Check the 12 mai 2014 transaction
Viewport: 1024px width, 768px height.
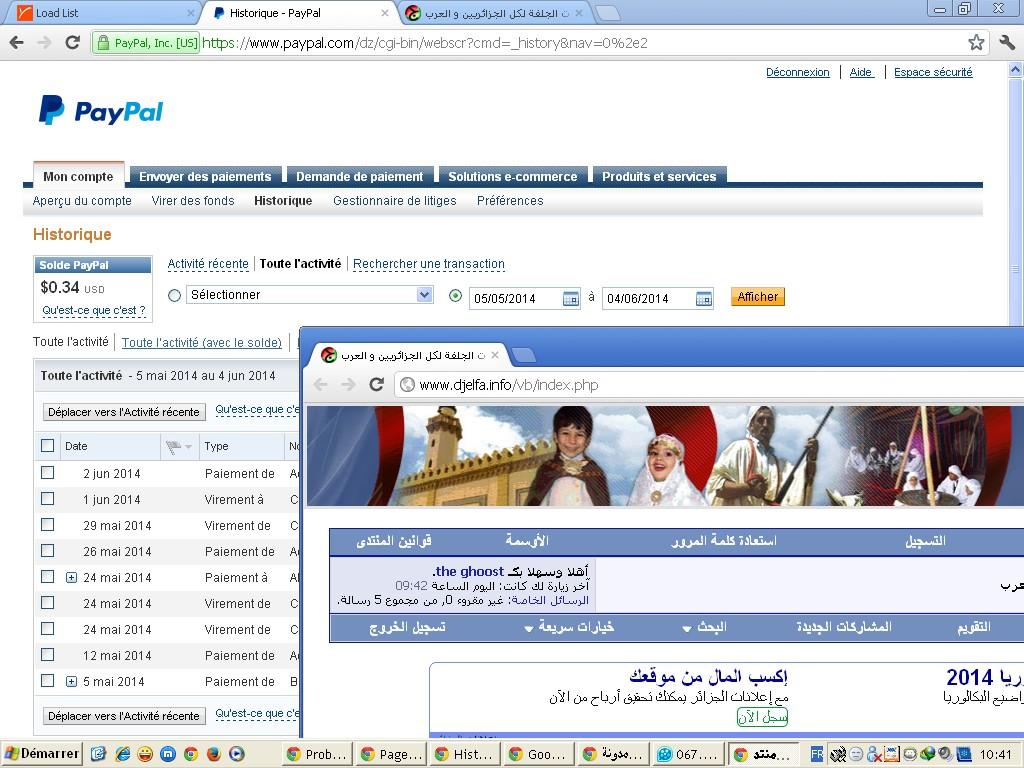(x=48, y=655)
